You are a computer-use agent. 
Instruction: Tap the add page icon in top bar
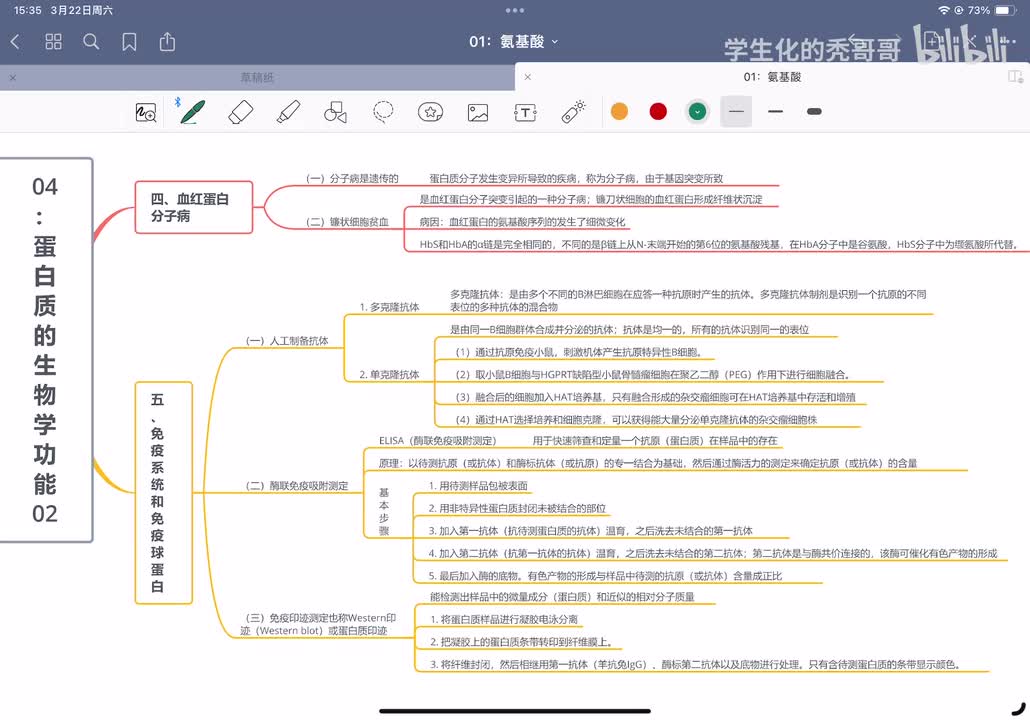(x=931, y=41)
